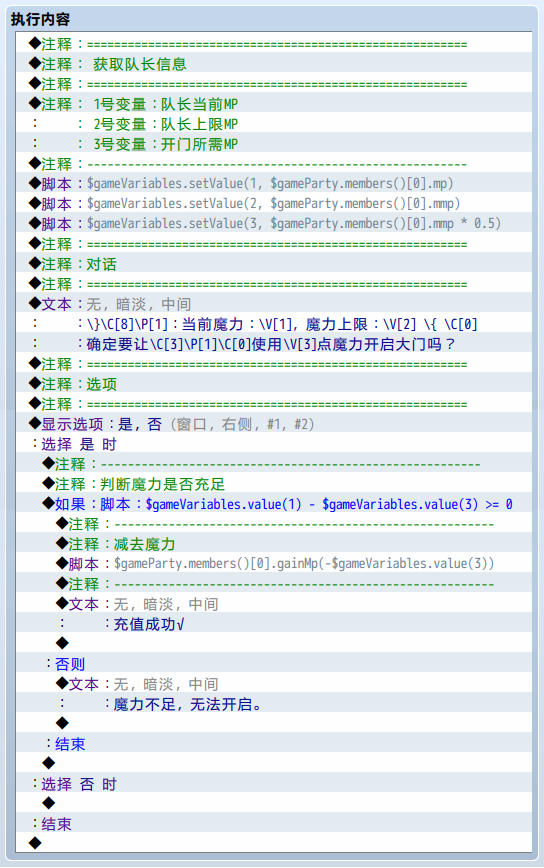Select the final purple 结束 line
This screenshot has height=868, width=544.
click(274, 824)
